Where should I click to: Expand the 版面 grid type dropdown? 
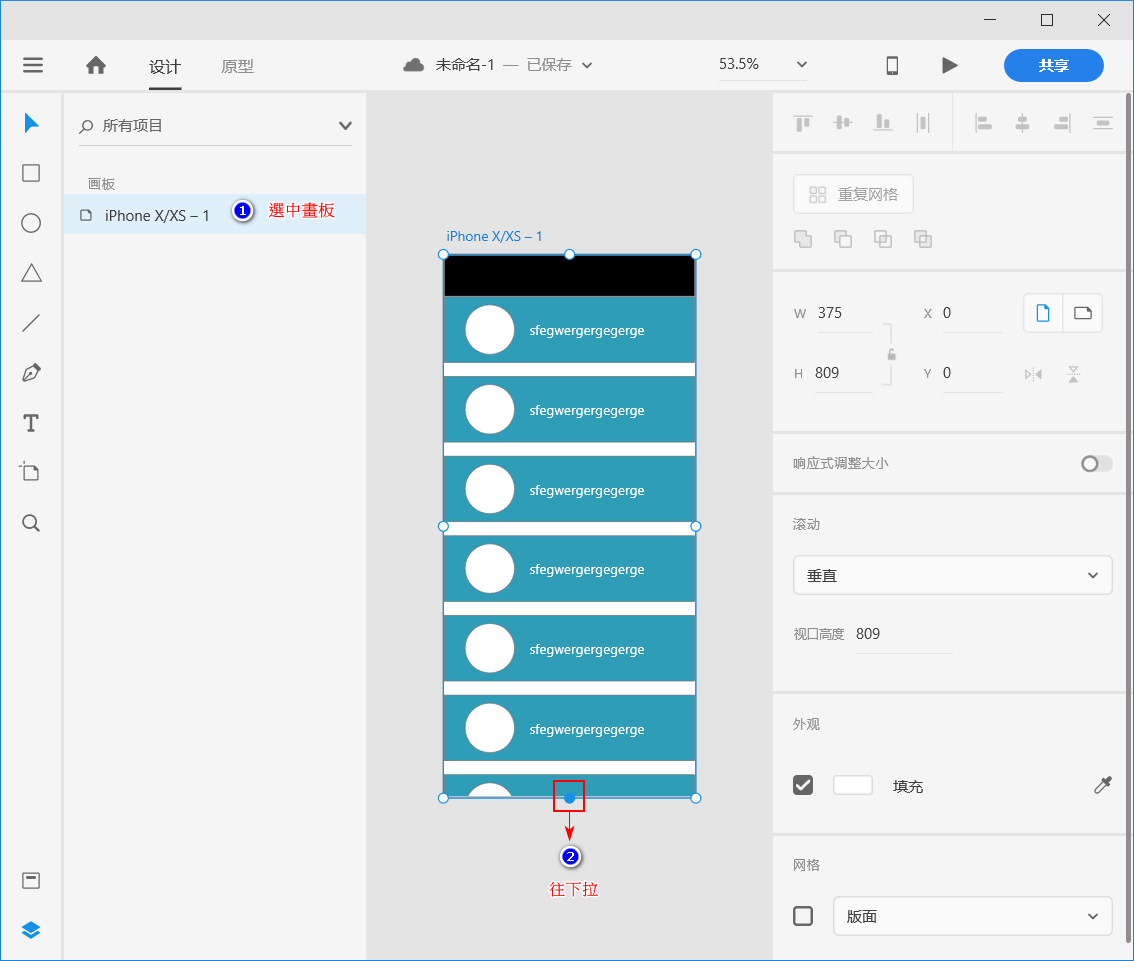pos(972,916)
